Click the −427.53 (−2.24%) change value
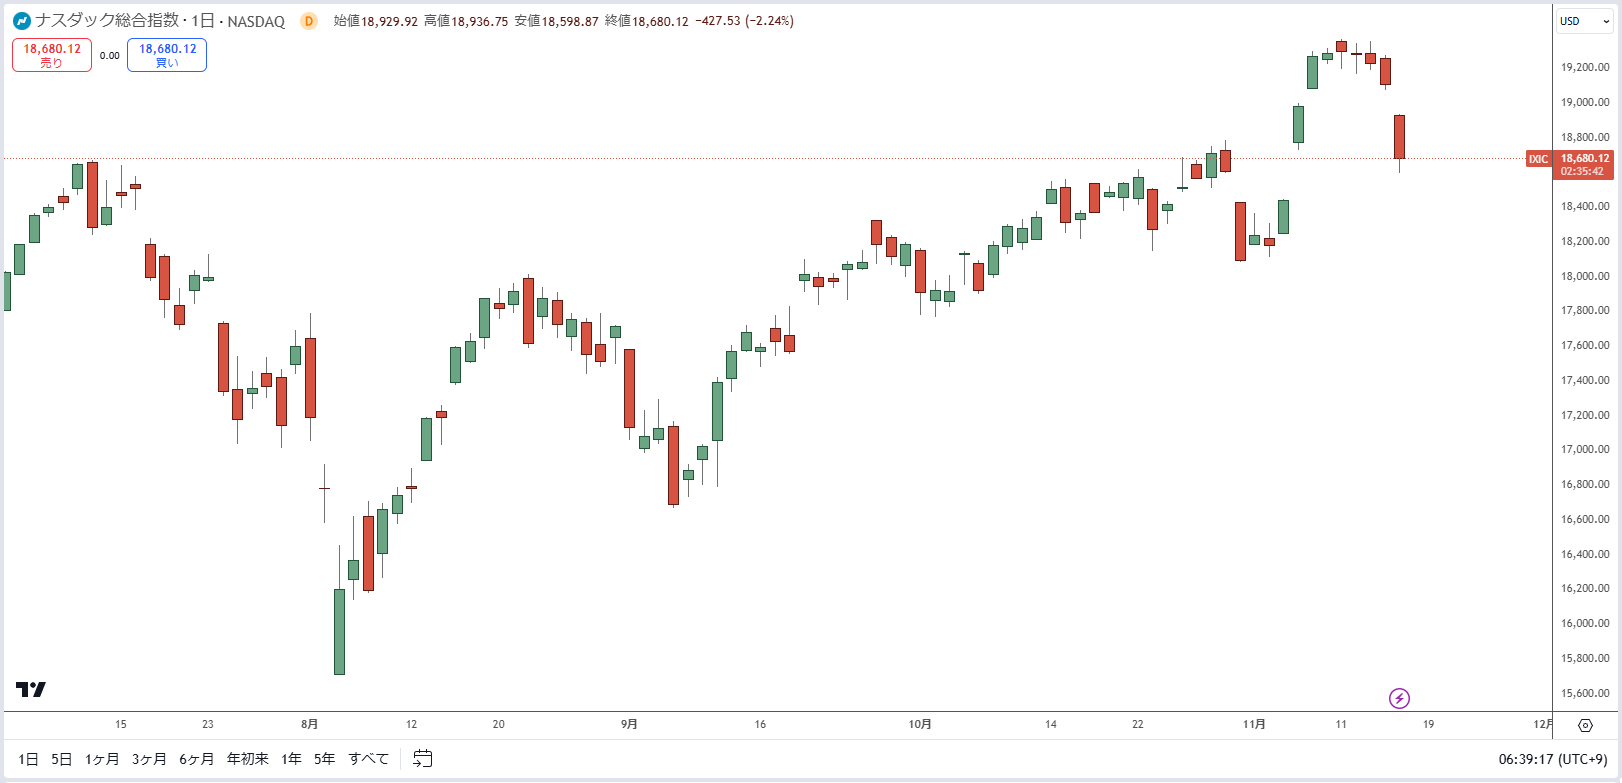 (x=745, y=21)
